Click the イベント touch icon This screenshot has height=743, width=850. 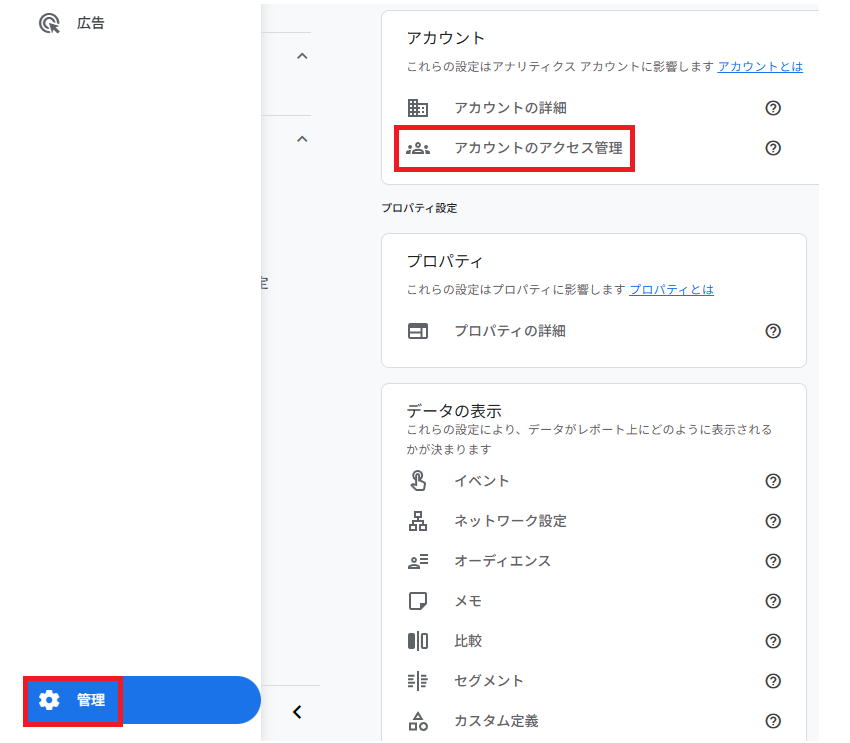coord(417,481)
